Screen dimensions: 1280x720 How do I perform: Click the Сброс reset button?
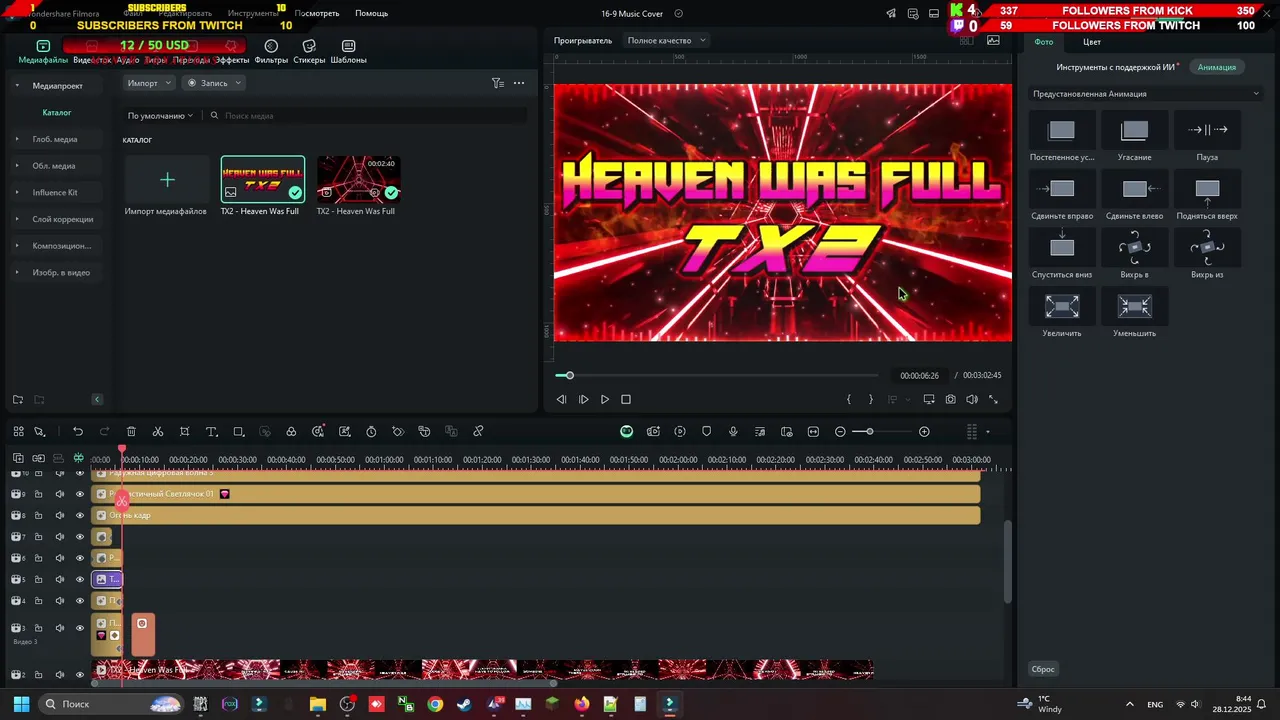[1043, 669]
